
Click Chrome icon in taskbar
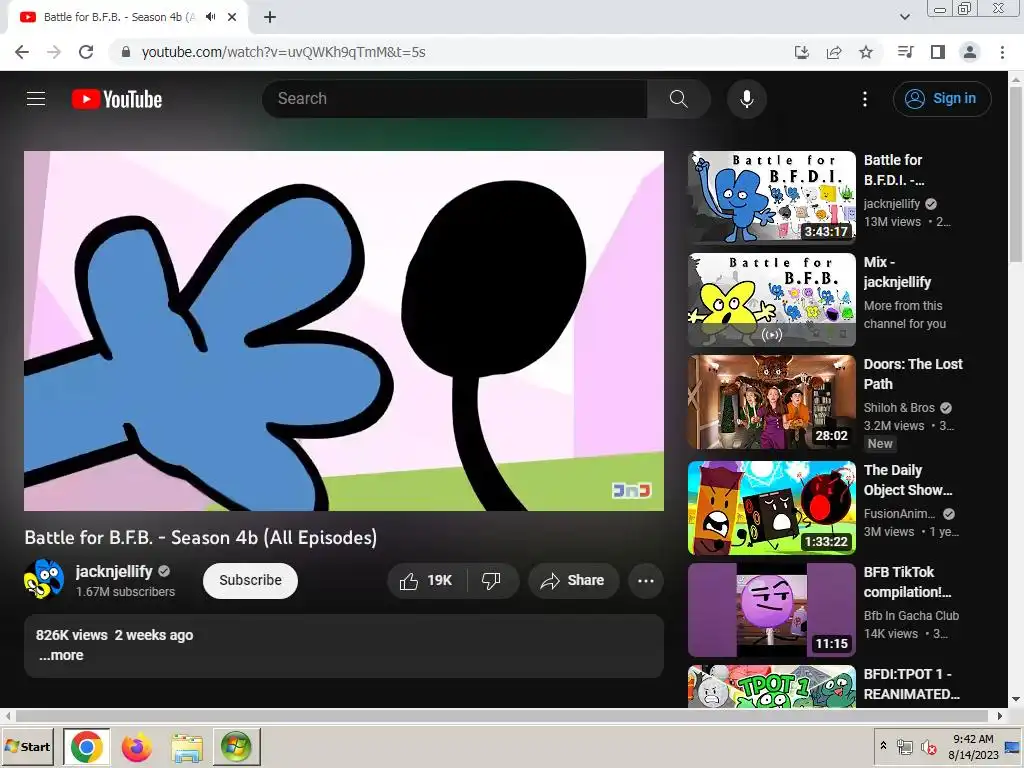tap(87, 746)
